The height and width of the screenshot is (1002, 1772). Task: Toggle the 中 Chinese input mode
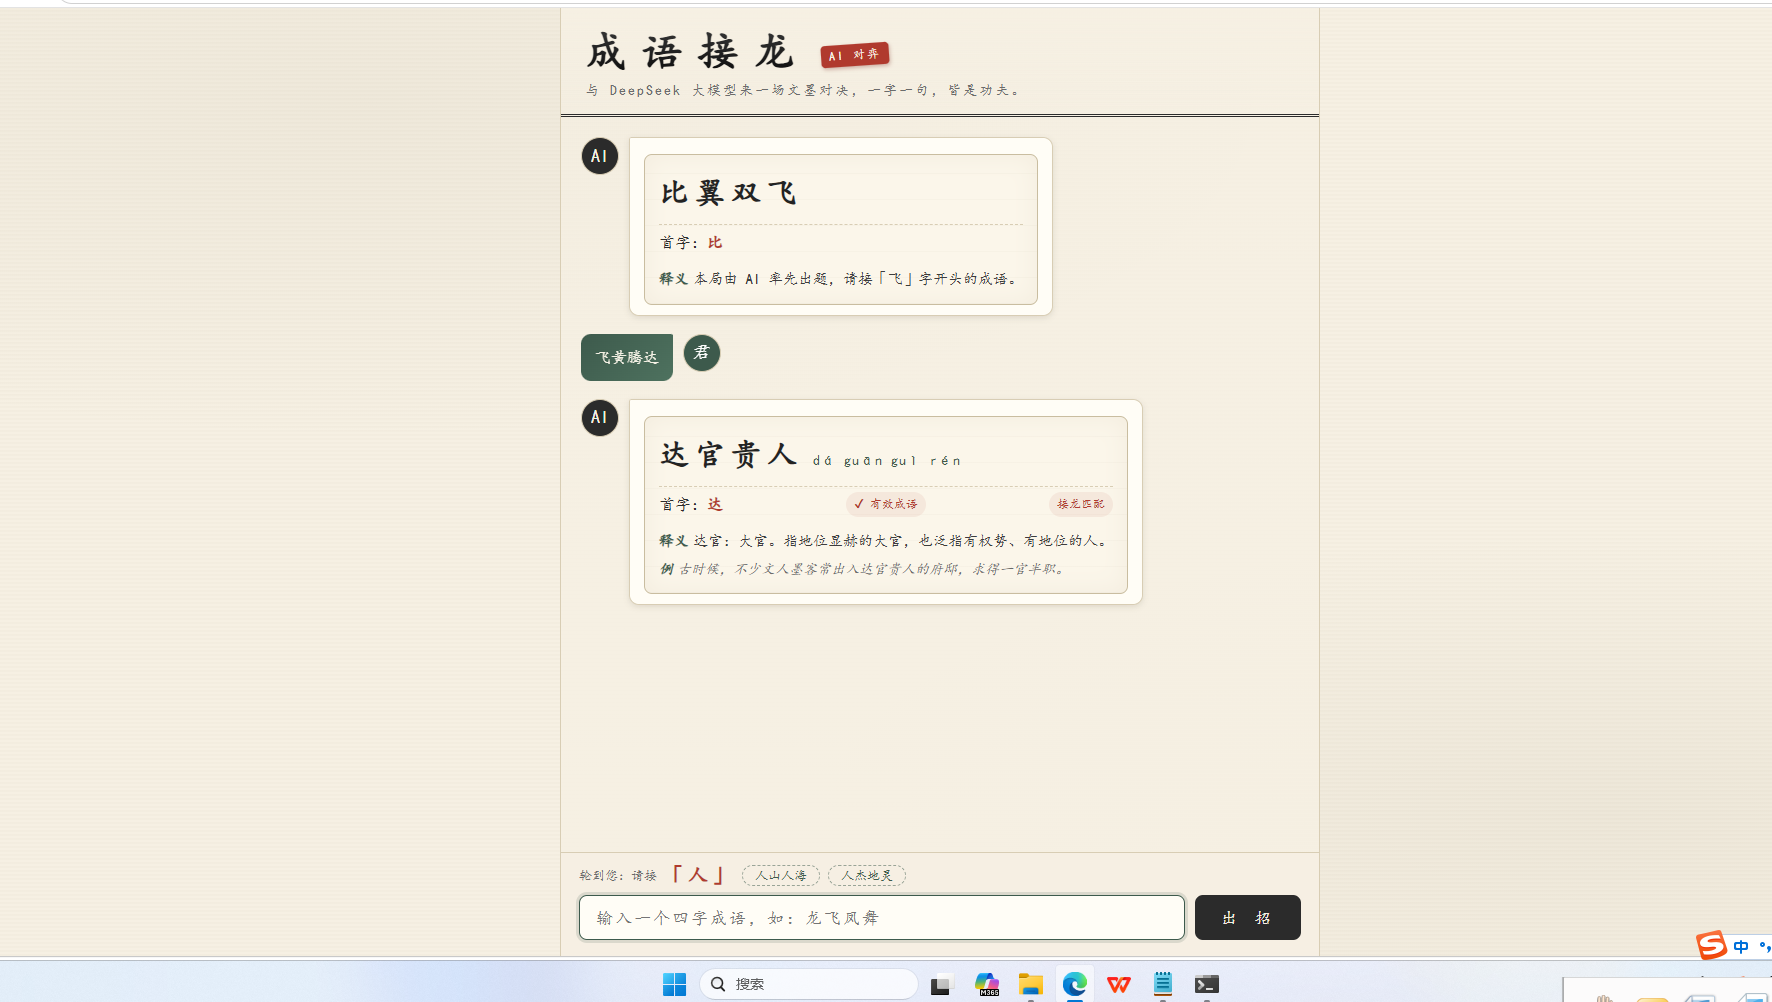(x=1741, y=946)
